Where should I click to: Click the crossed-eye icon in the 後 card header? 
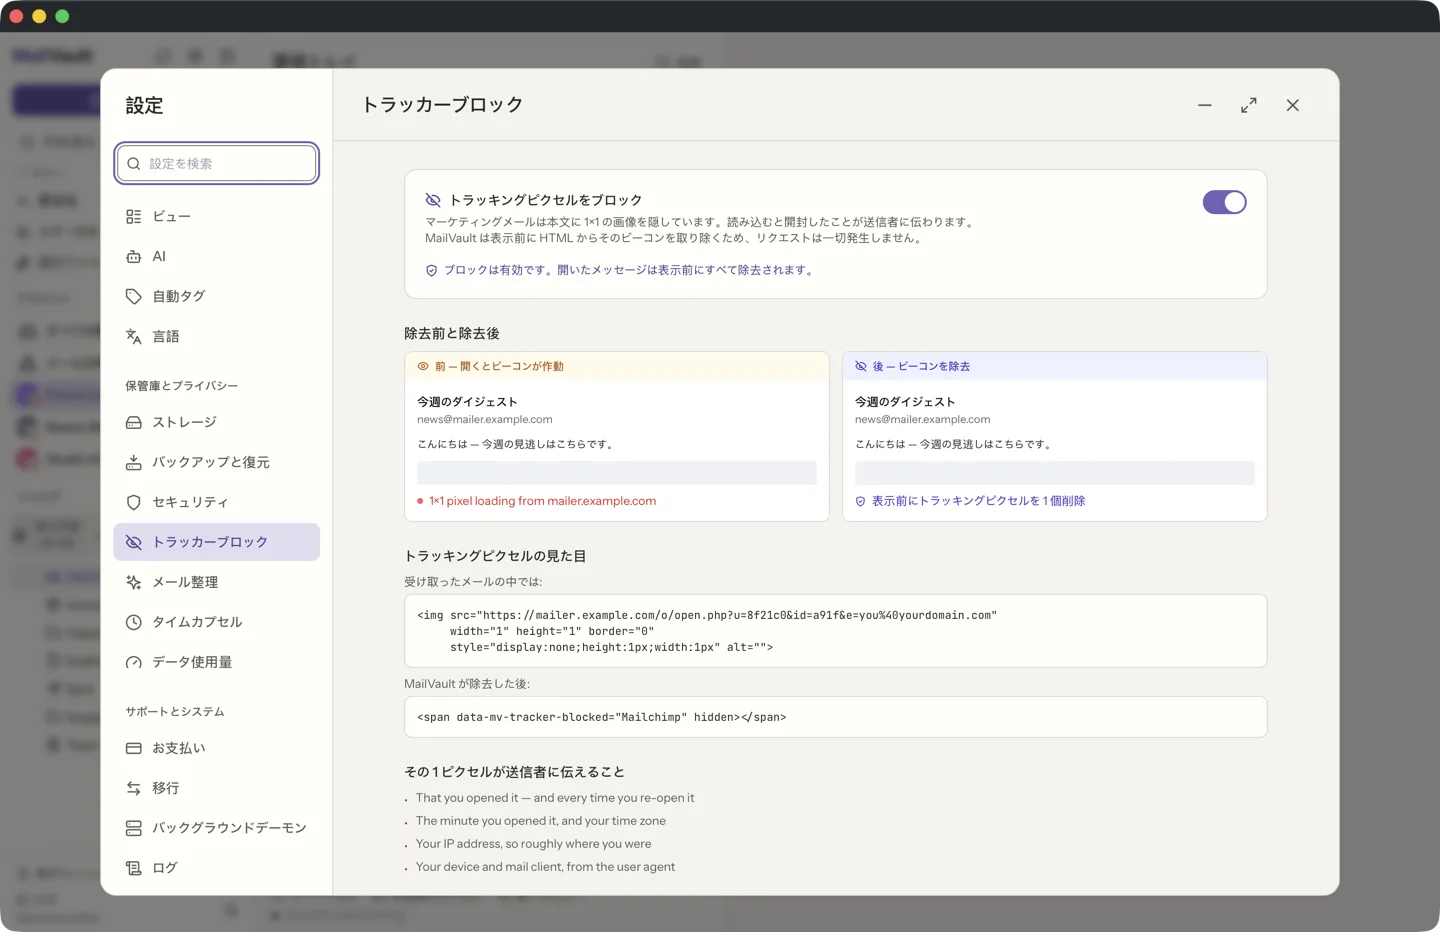pos(861,367)
